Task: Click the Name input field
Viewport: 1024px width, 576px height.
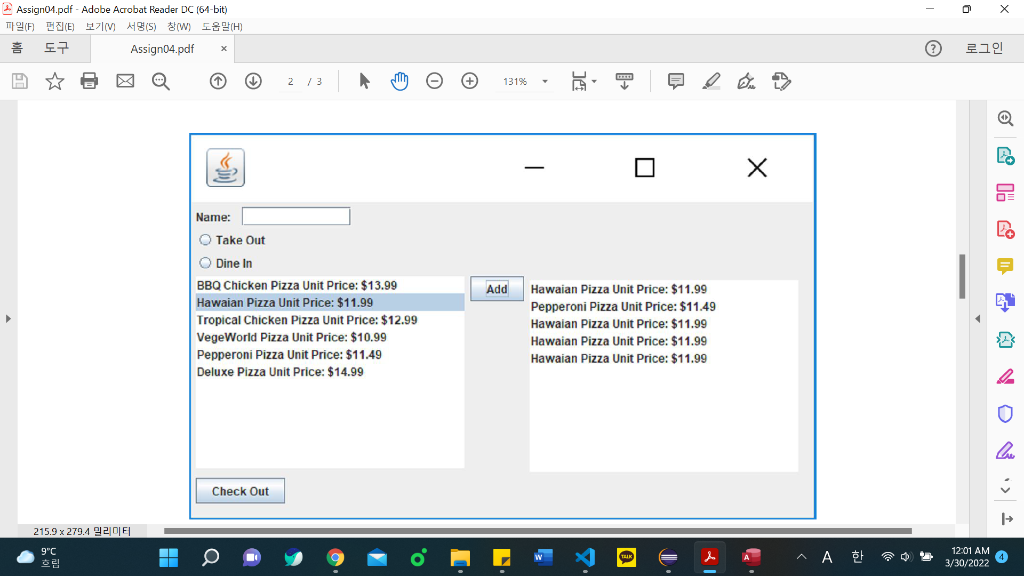Action: coord(295,216)
